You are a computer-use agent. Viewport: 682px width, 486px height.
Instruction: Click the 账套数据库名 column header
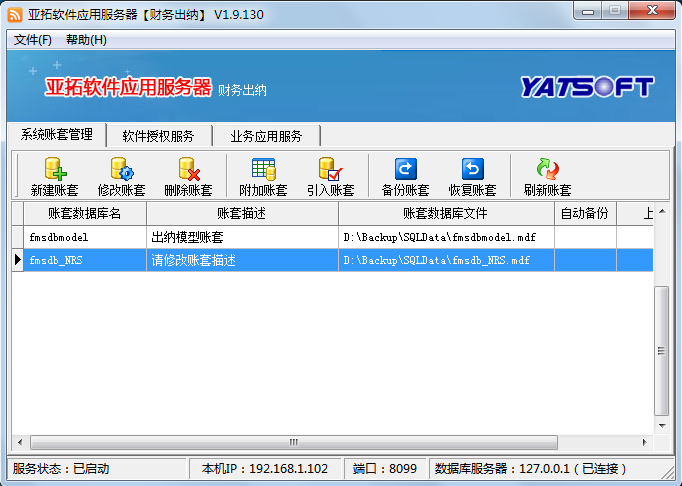coord(84,214)
